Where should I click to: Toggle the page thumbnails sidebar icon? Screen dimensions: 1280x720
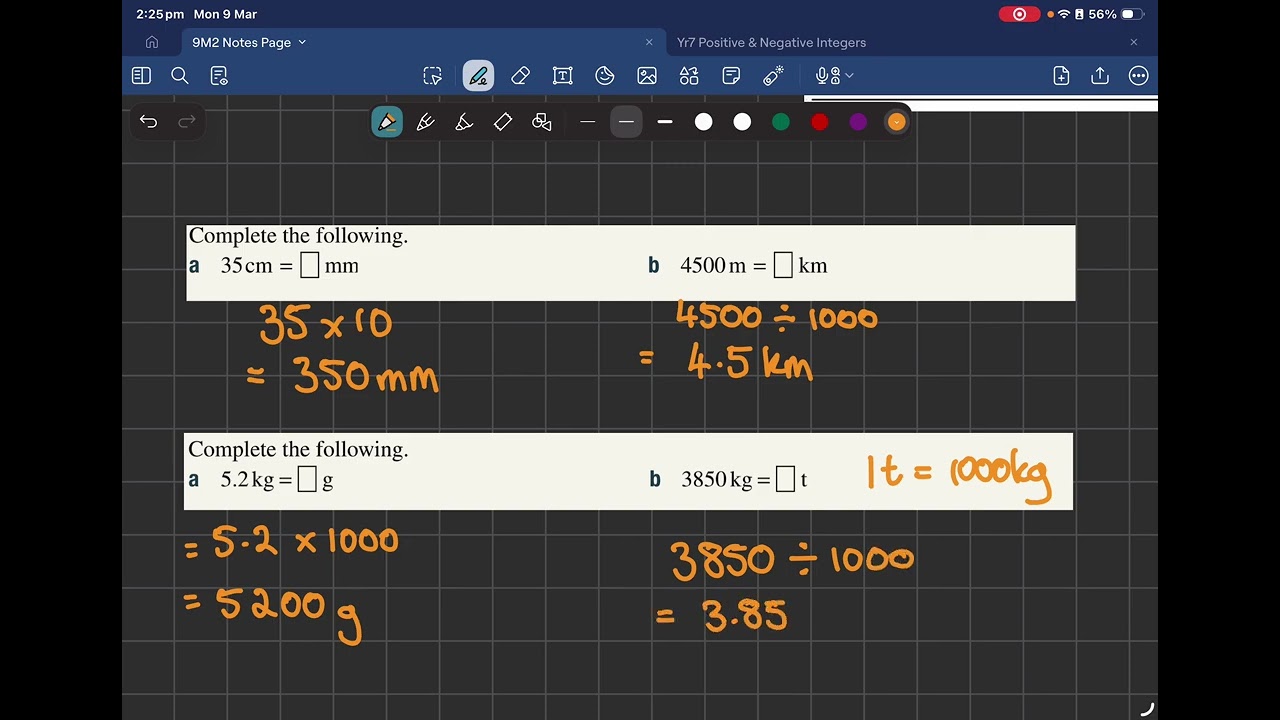pos(141,76)
